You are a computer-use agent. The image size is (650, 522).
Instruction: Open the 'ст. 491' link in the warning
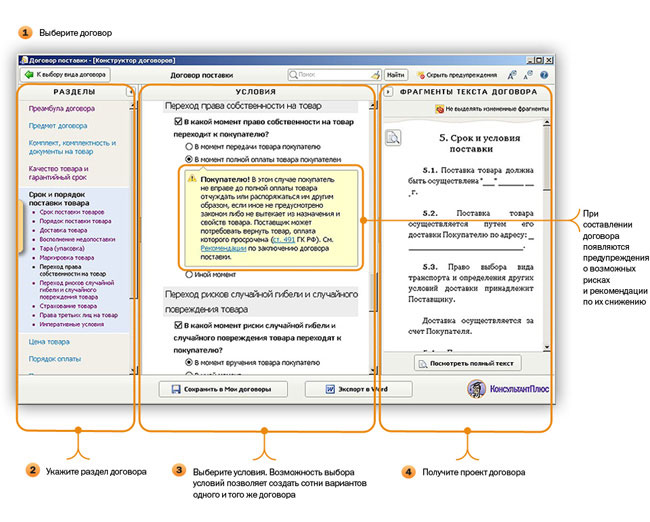click(x=283, y=240)
